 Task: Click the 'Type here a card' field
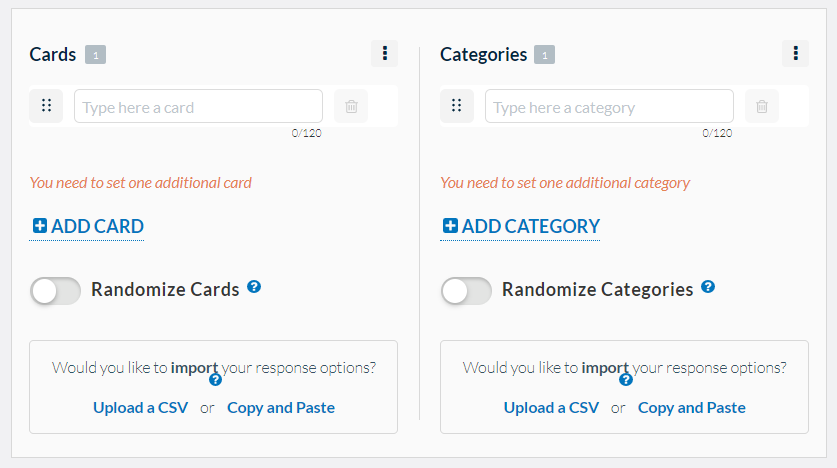coord(198,107)
